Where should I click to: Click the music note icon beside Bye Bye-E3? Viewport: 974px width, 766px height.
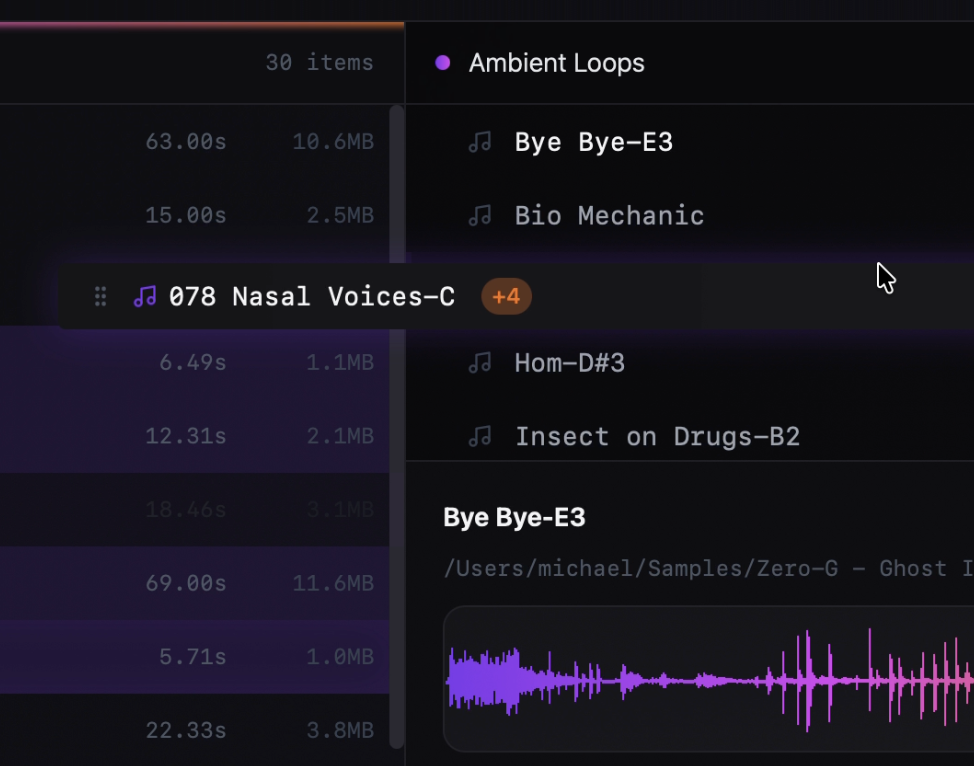point(480,142)
